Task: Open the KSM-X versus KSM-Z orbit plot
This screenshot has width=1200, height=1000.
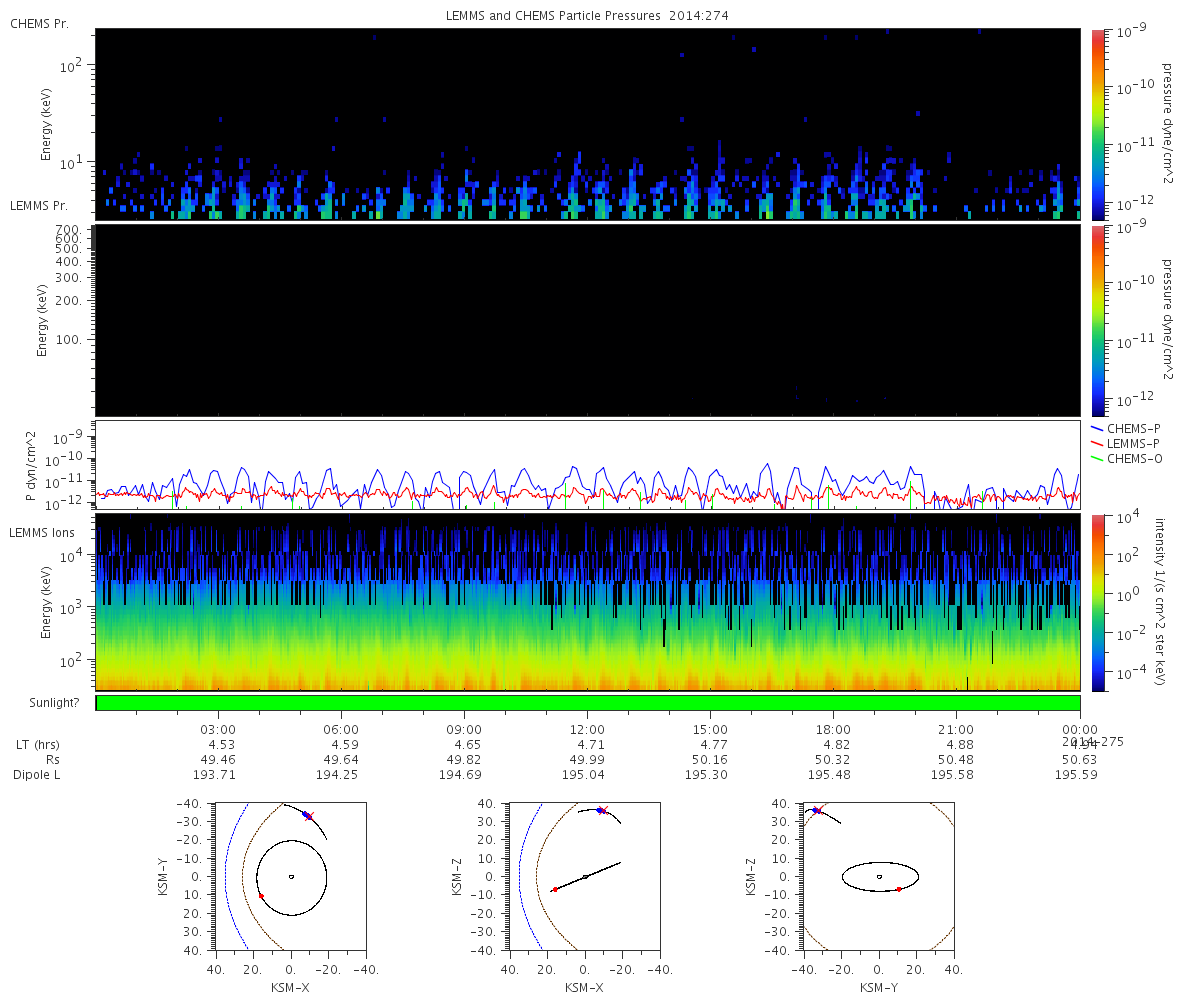Action: [585, 876]
